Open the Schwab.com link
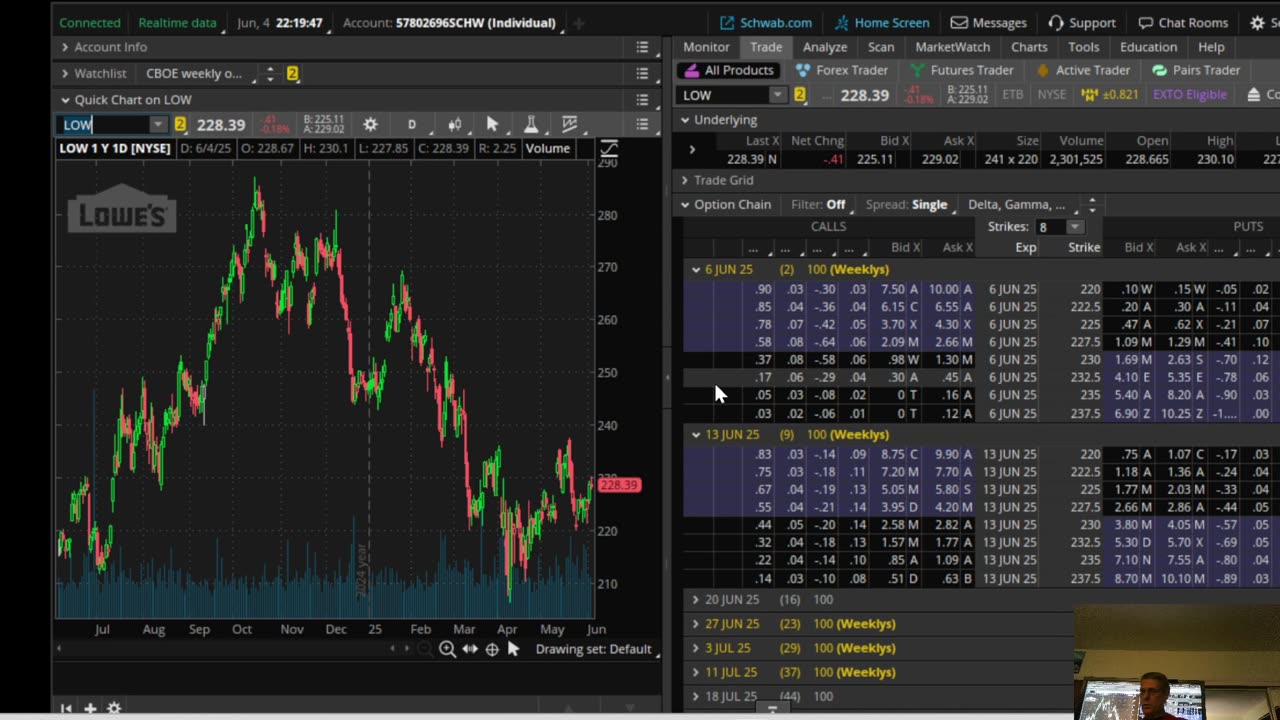The image size is (1280, 720). [765, 22]
